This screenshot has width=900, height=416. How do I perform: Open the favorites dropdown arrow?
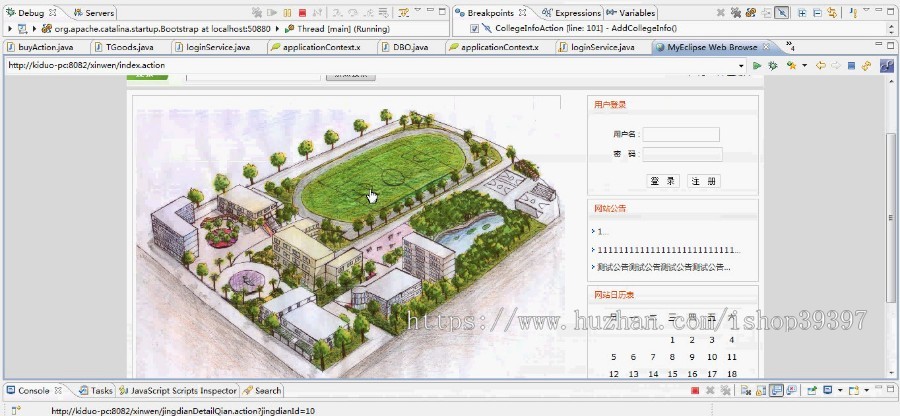coord(804,66)
